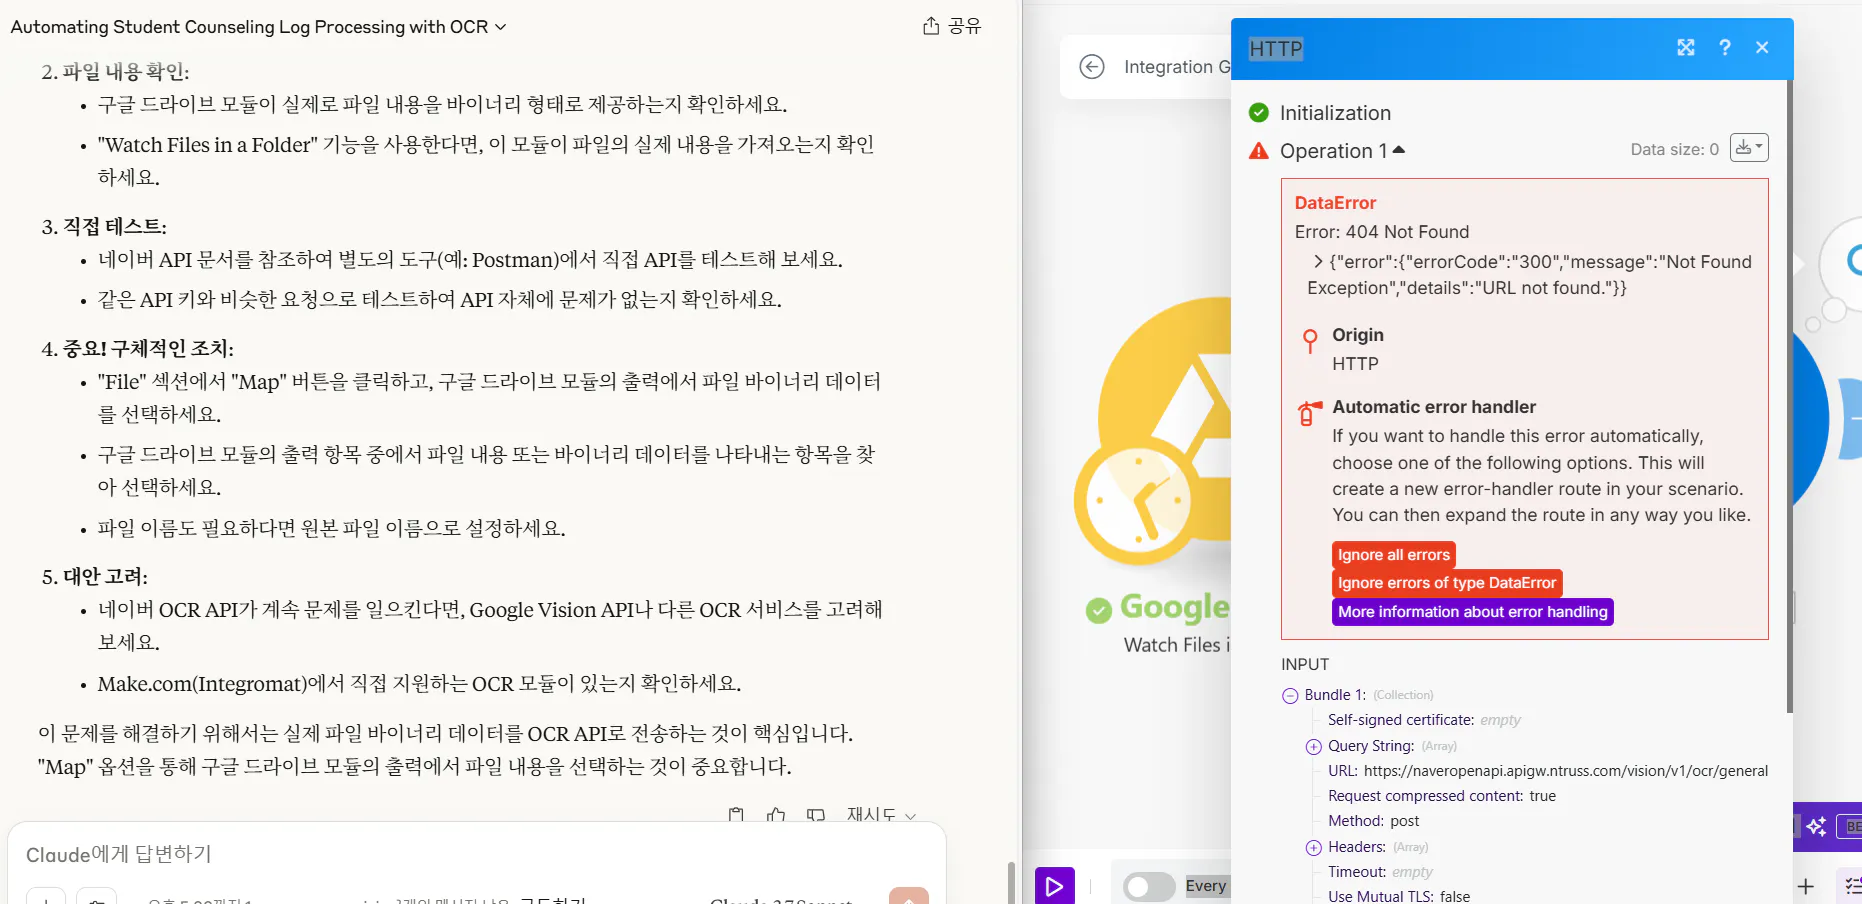Give thumbs down to Claude's response
1862x904 pixels.
pos(816,815)
